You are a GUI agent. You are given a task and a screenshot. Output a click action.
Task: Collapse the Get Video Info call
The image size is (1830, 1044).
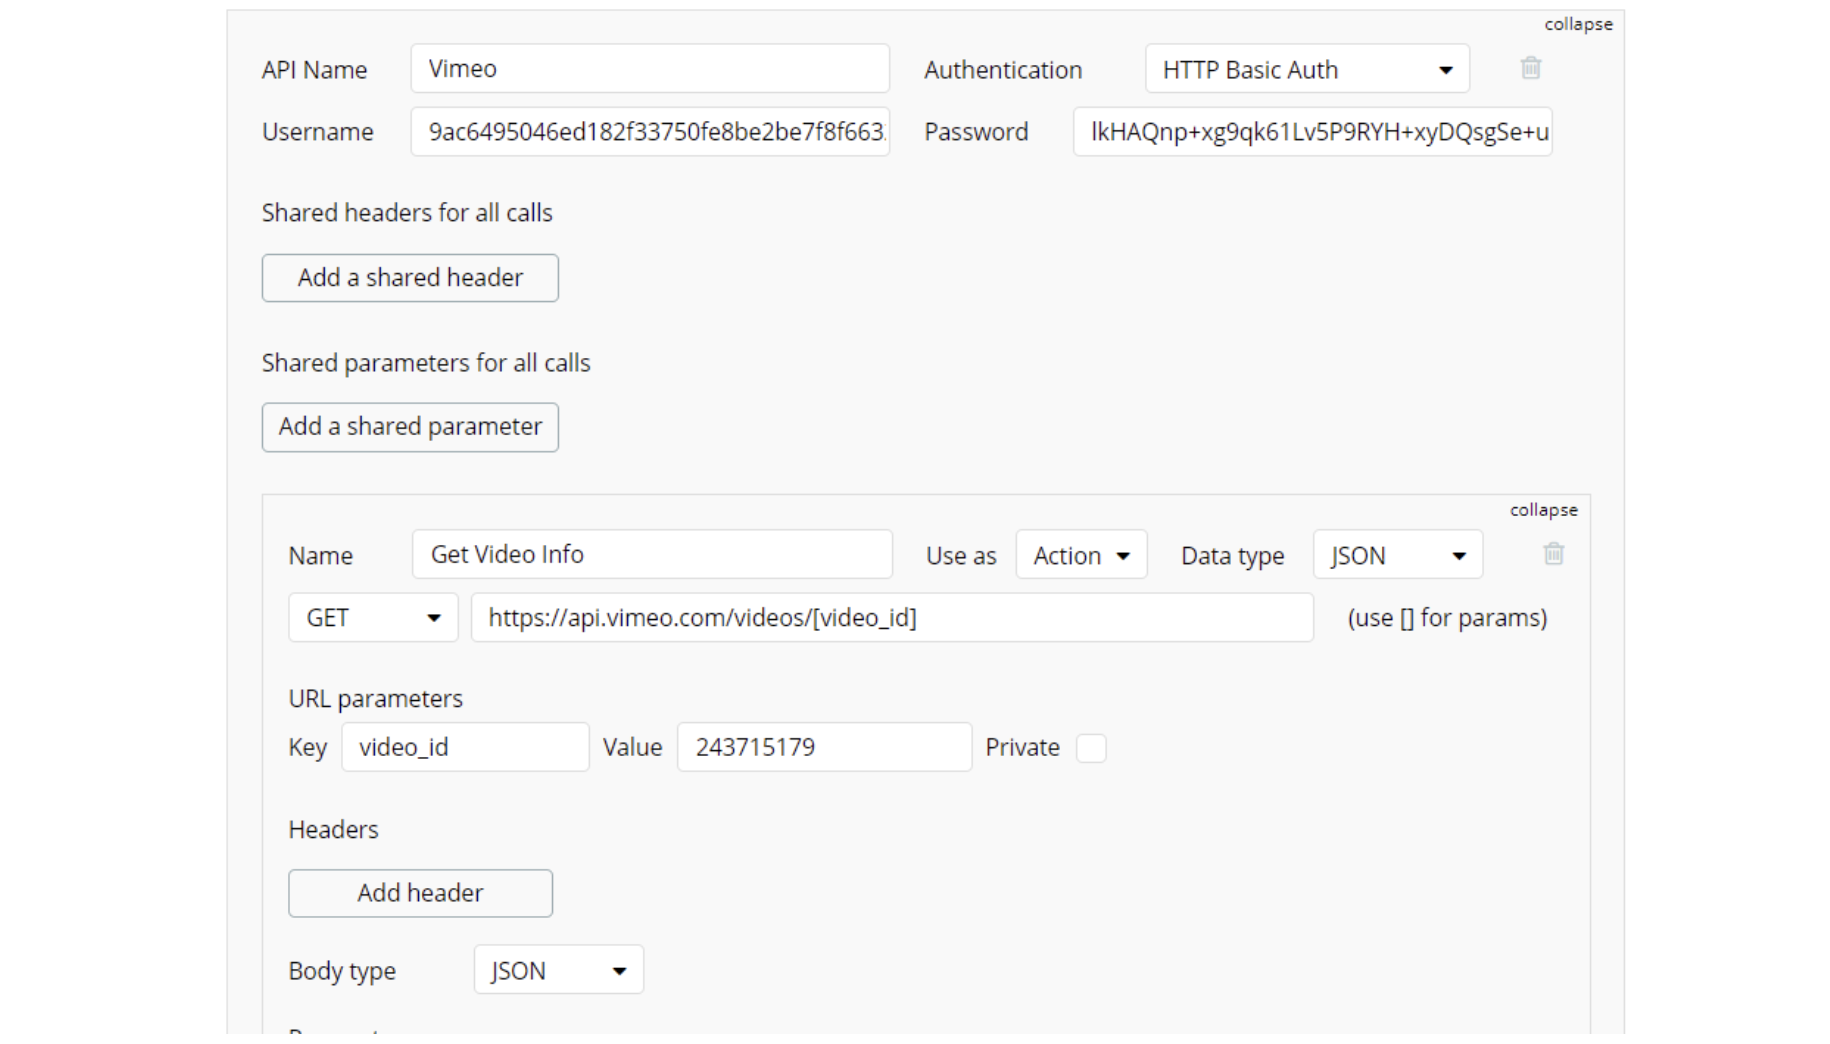[1543, 510]
